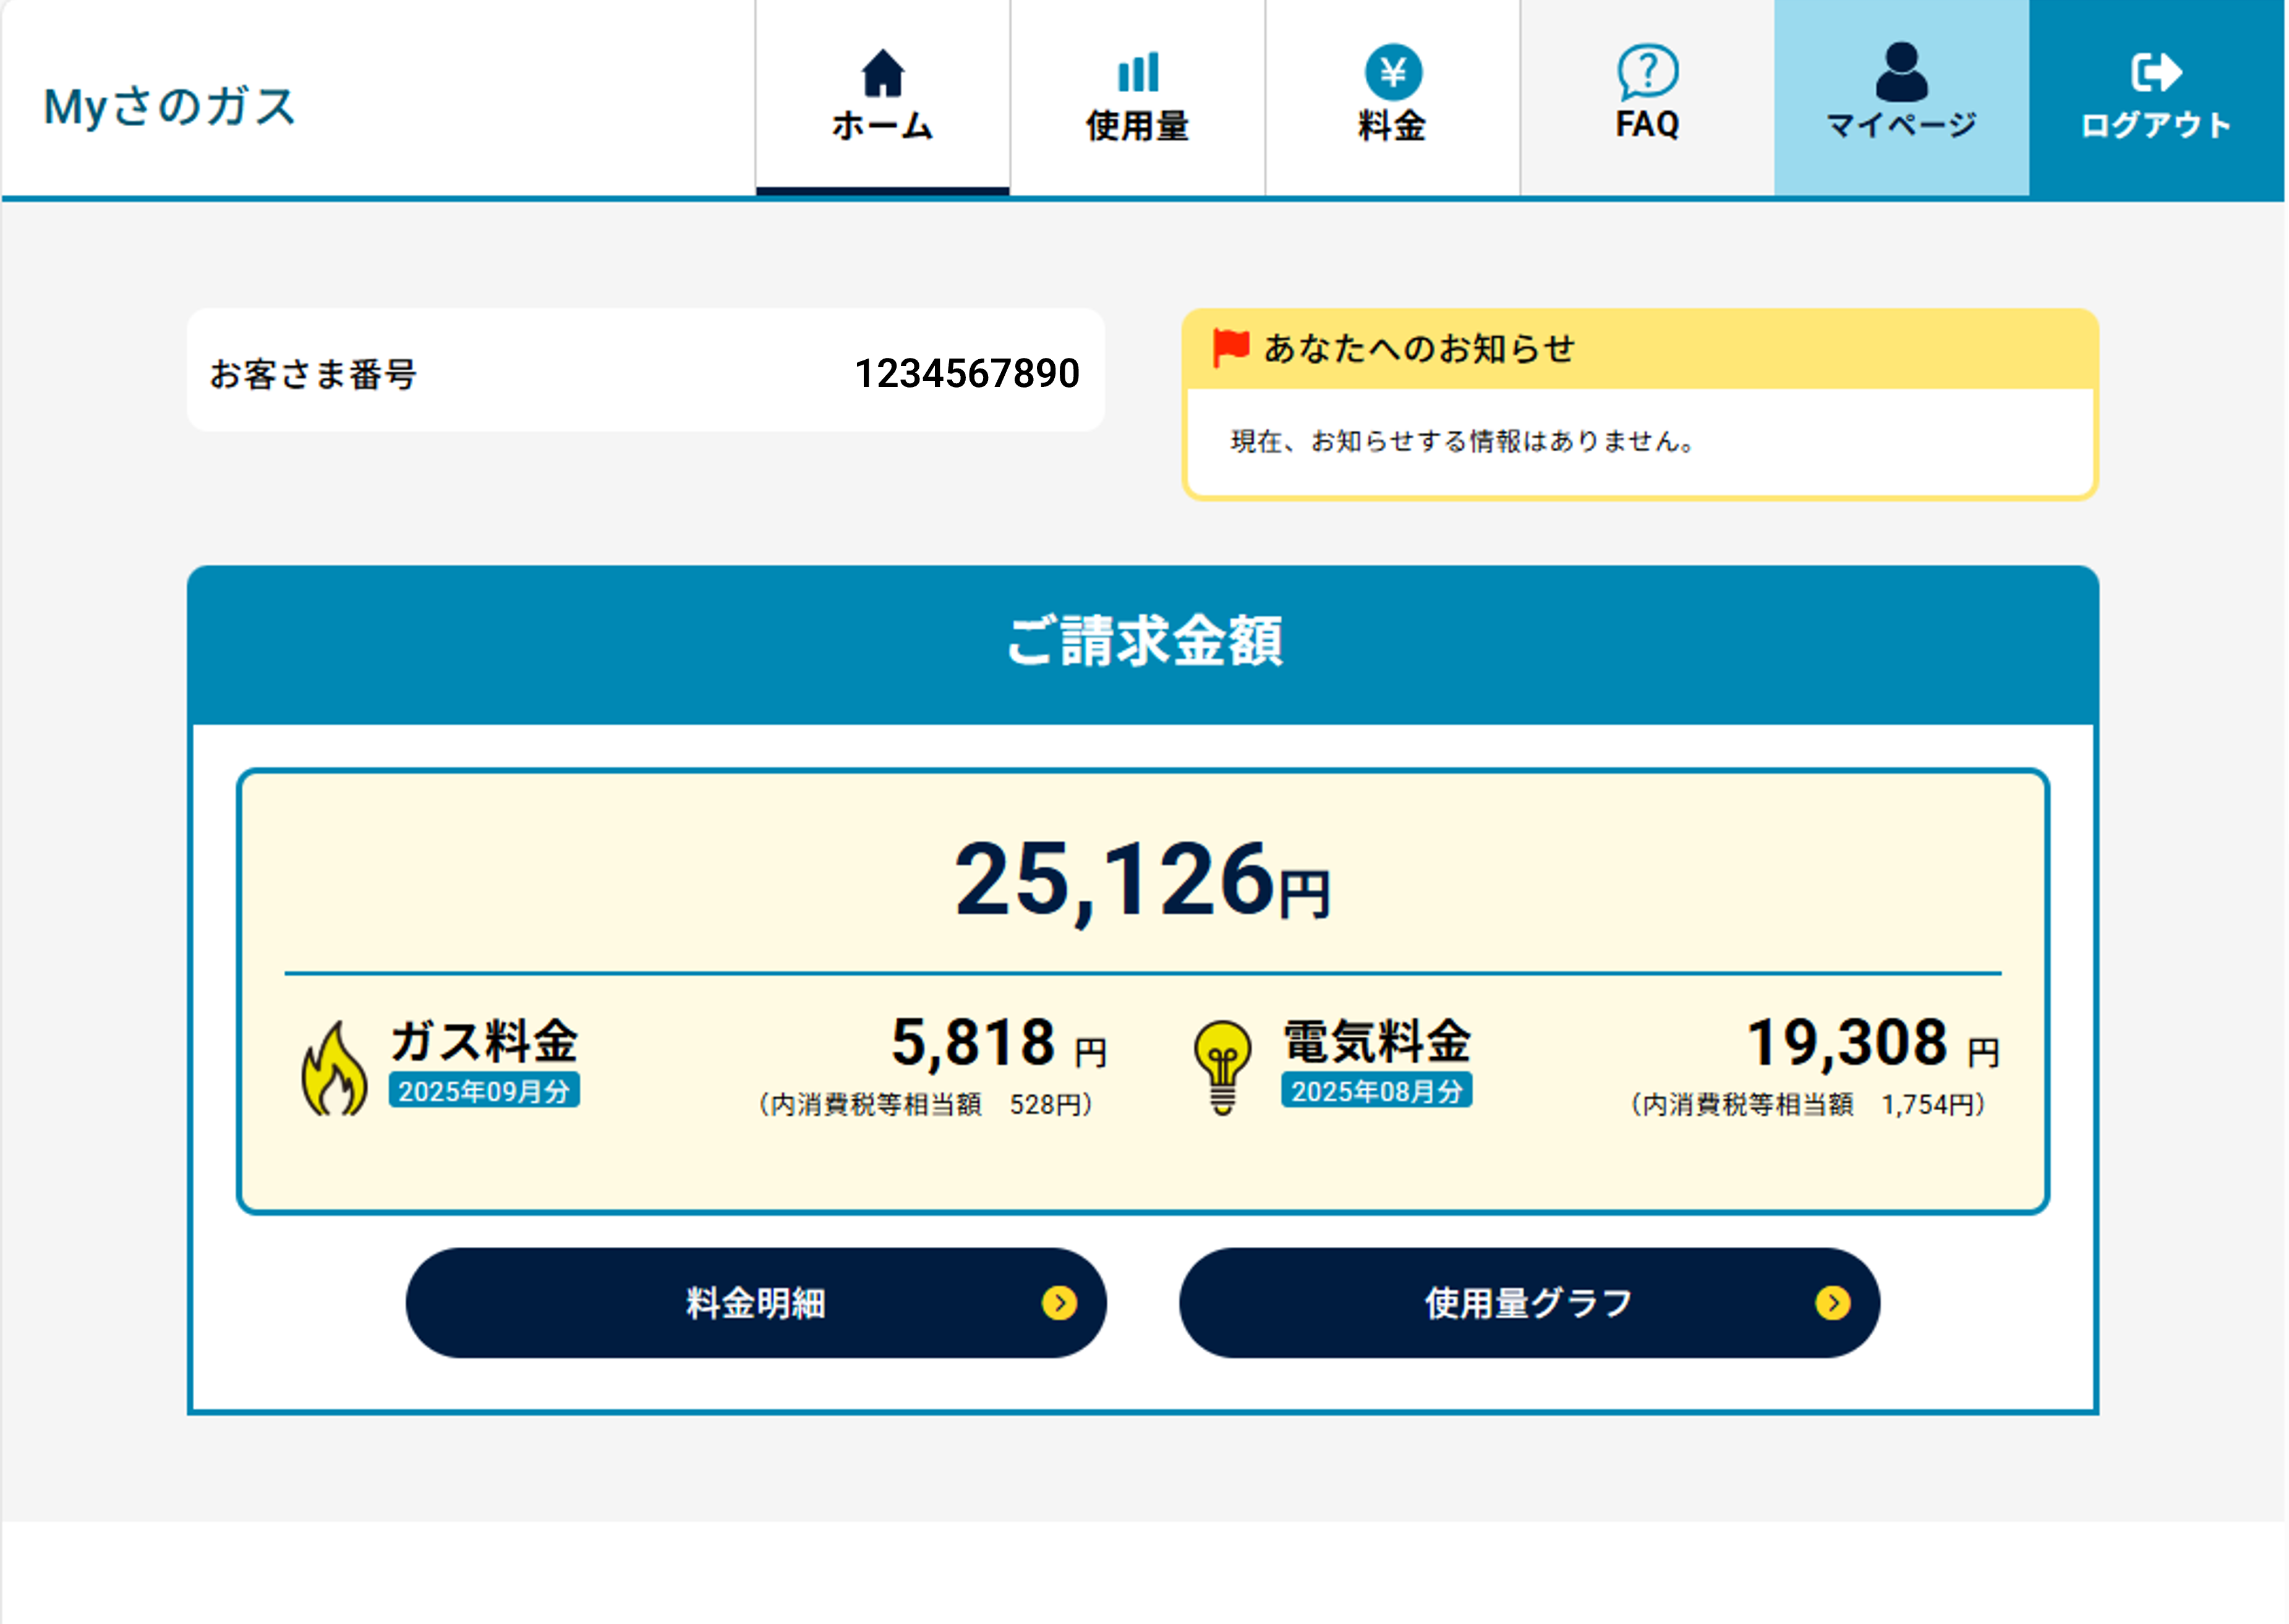Viewport: 2289px width, 1624px height.
Task: Switch to the 料金 tab
Action: click(1392, 125)
